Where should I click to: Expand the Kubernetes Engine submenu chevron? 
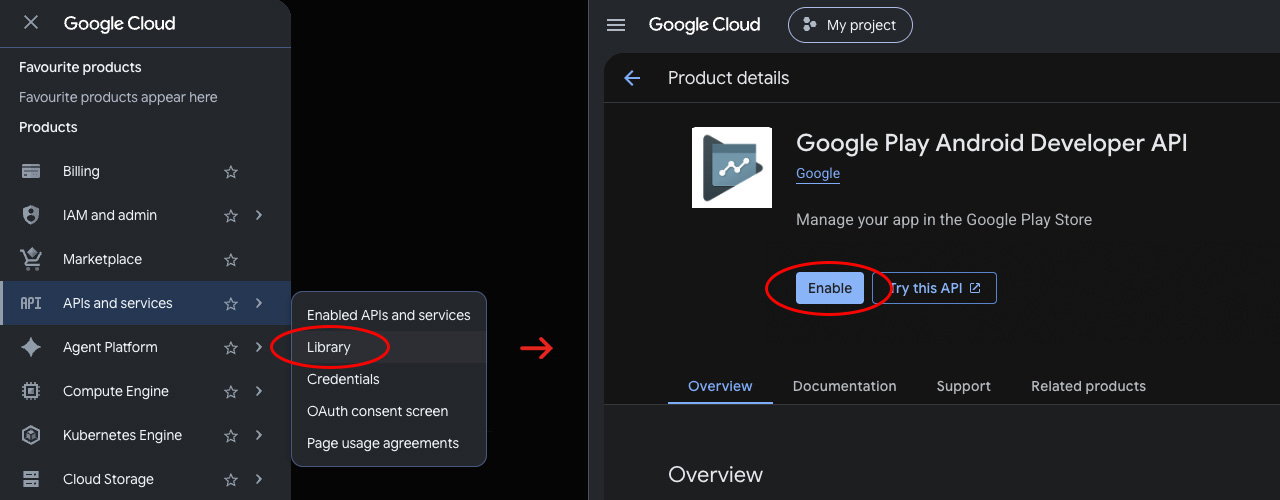coord(259,435)
